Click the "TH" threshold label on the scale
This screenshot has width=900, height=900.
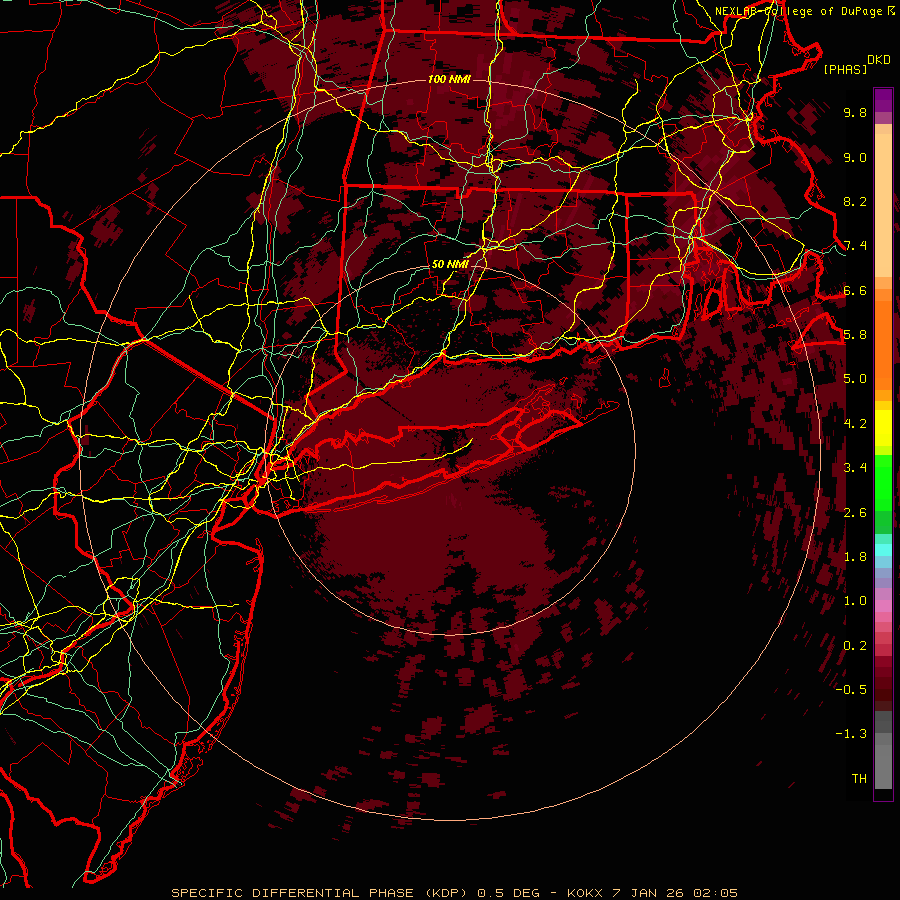(859, 779)
